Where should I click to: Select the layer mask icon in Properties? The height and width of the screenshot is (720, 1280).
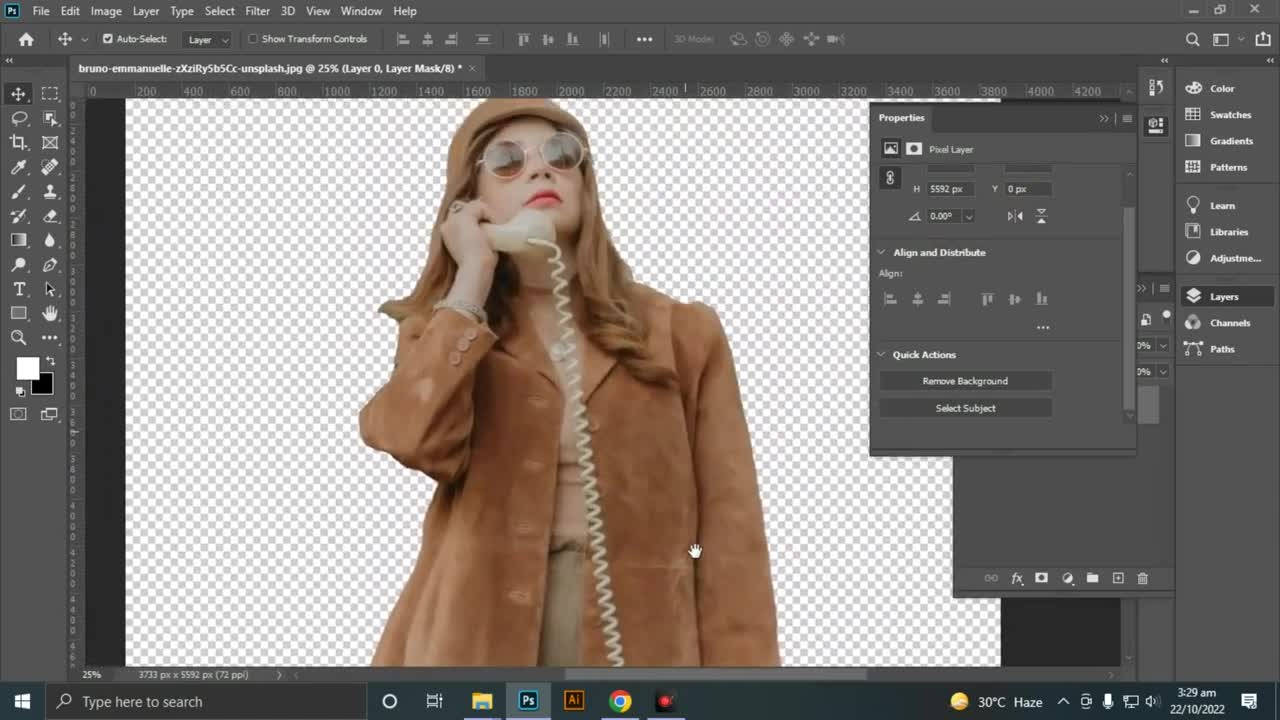(x=914, y=149)
